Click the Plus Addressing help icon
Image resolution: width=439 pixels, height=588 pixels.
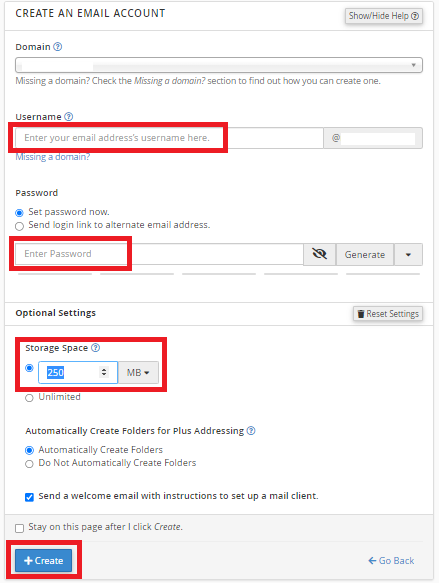251,430
